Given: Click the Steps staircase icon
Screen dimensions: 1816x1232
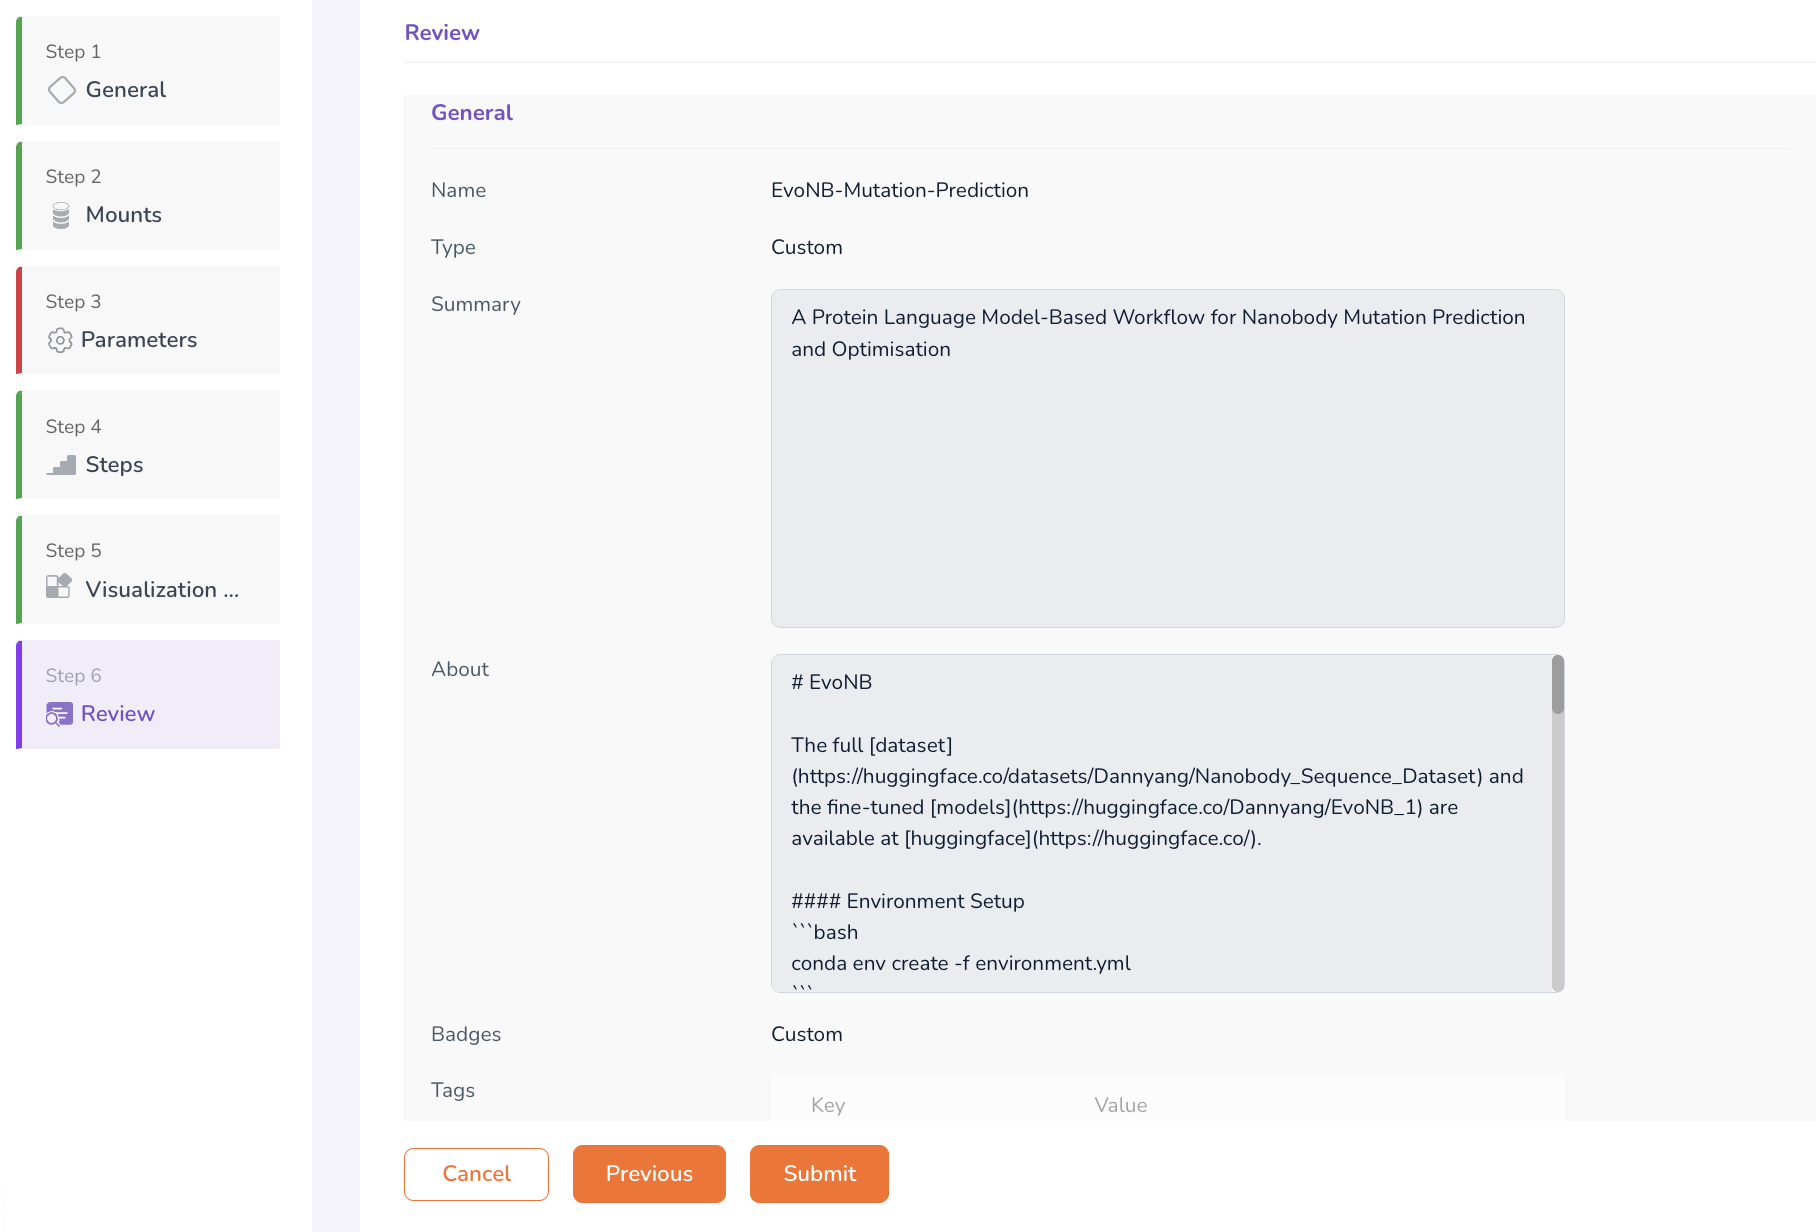Looking at the screenshot, I should [x=61, y=465].
